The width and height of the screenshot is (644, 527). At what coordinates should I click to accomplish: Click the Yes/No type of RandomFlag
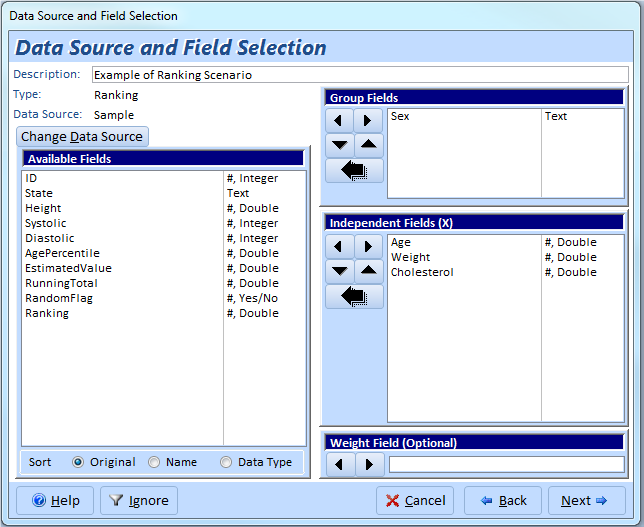pyautogui.click(x=252, y=298)
